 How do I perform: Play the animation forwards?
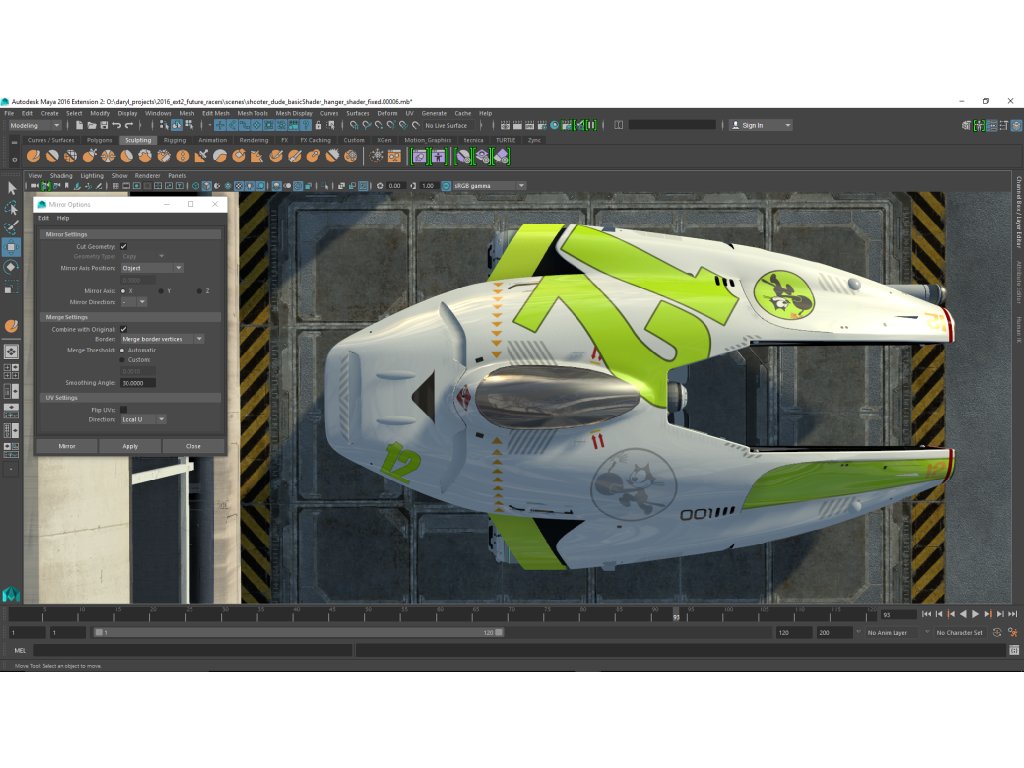[x=976, y=614]
